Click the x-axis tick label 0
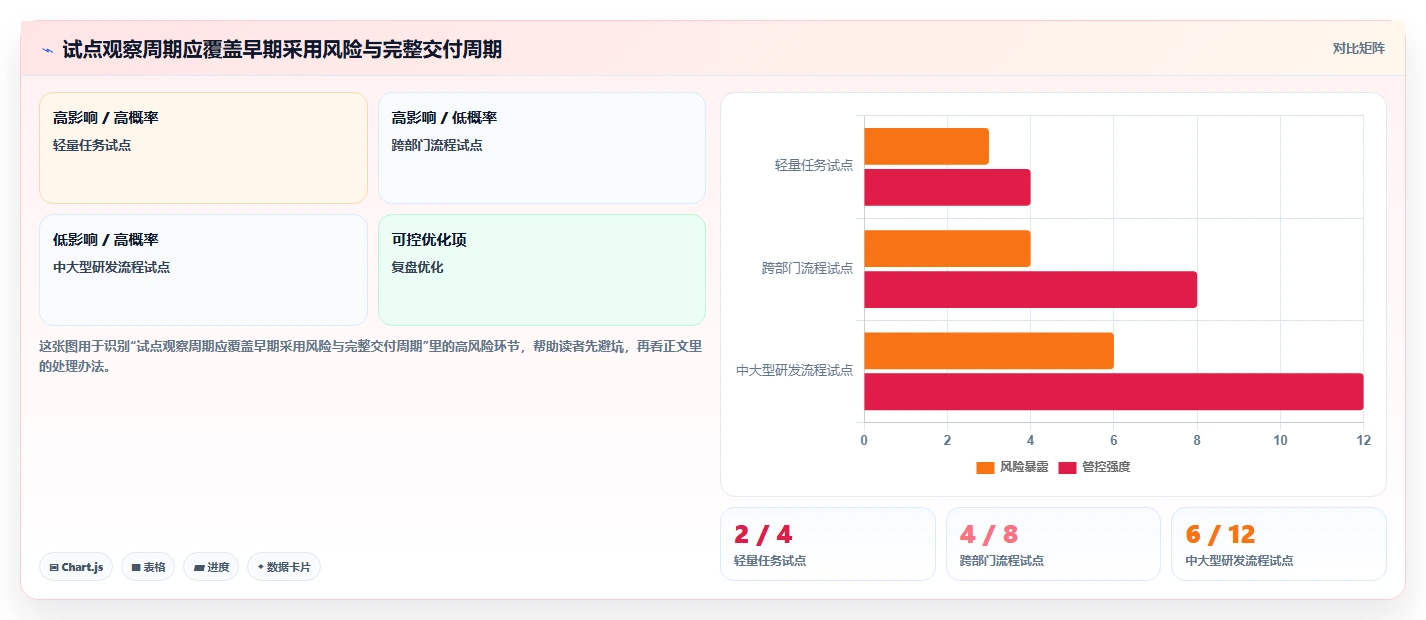The image size is (1426, 620). (864, 441)
